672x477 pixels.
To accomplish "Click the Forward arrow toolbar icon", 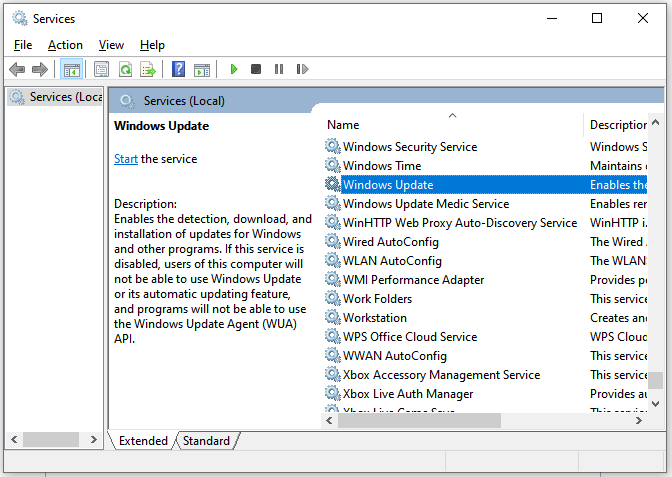I will pyautogui.click(x=40, y=69).
